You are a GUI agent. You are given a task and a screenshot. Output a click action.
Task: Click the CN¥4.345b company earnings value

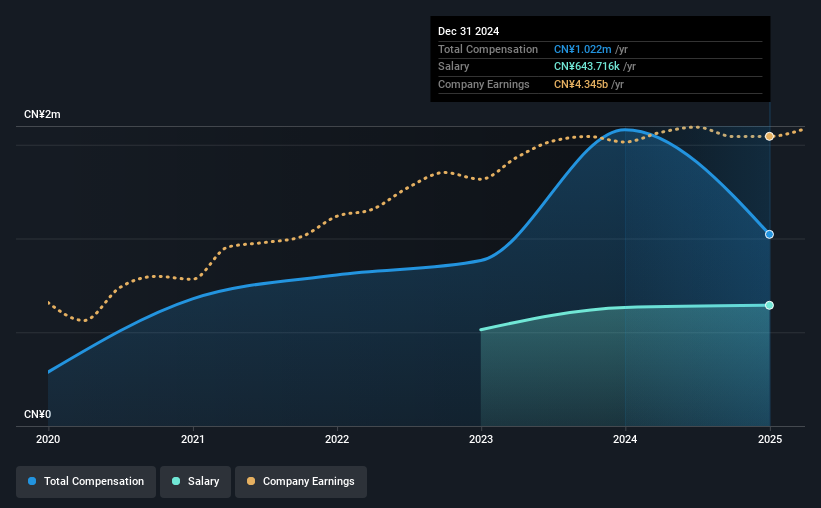[x=581, y=84]
